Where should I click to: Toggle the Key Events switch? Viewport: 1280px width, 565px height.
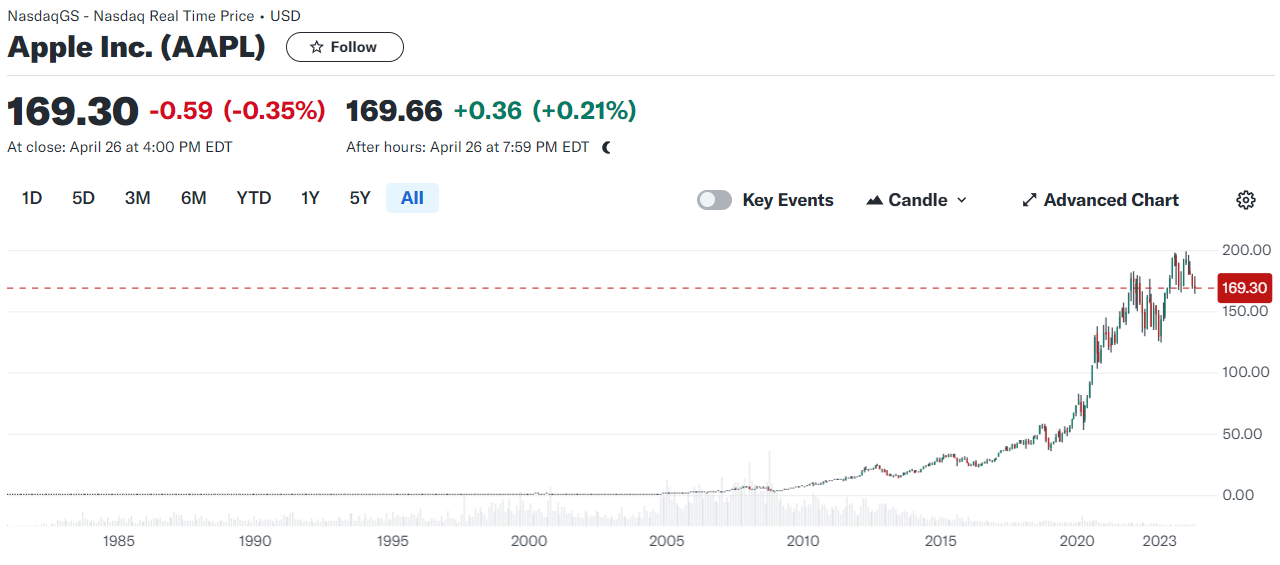pos(714,200)
